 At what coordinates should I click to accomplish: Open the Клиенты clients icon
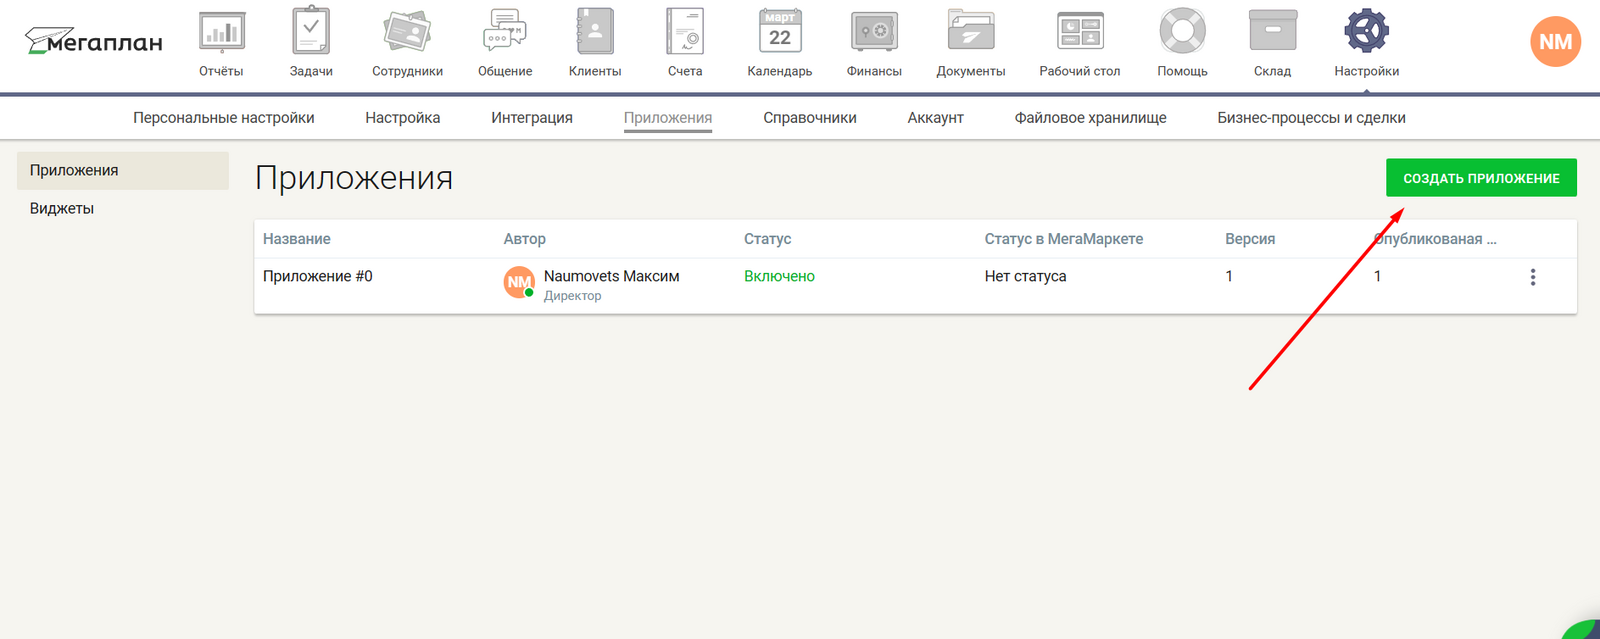tap(594, 33)
